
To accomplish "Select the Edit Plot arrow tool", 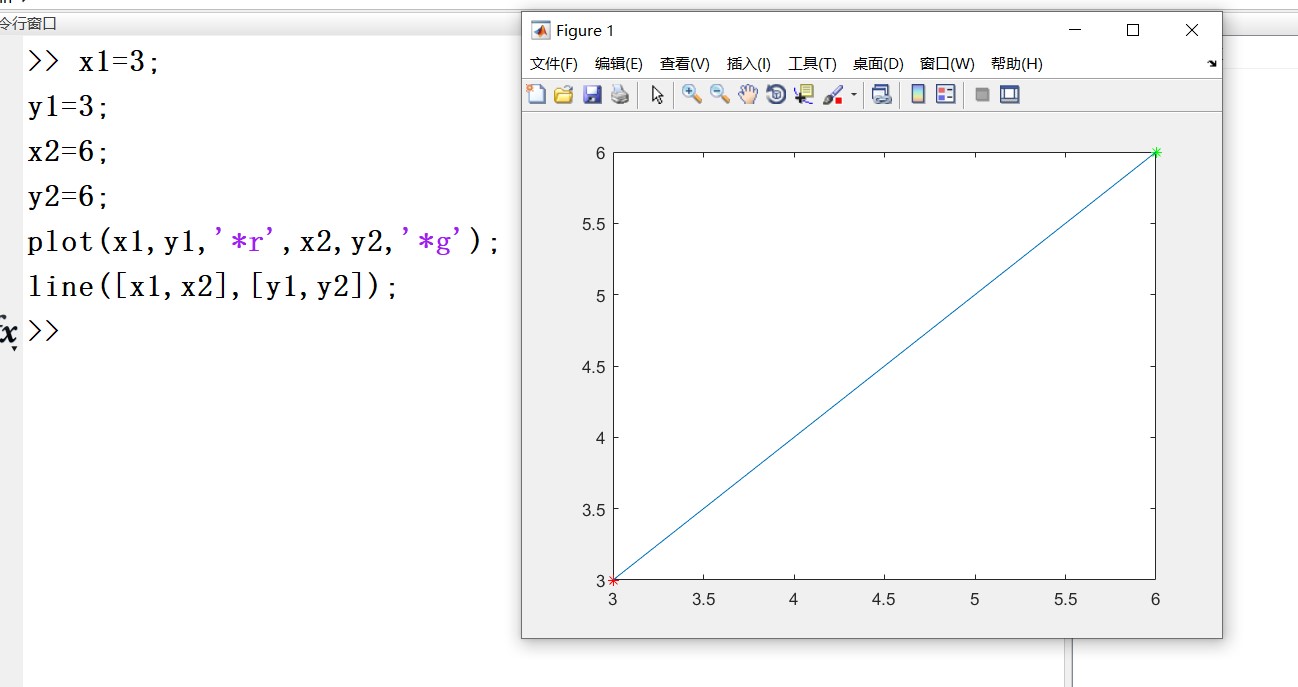I will coord(657,95).
